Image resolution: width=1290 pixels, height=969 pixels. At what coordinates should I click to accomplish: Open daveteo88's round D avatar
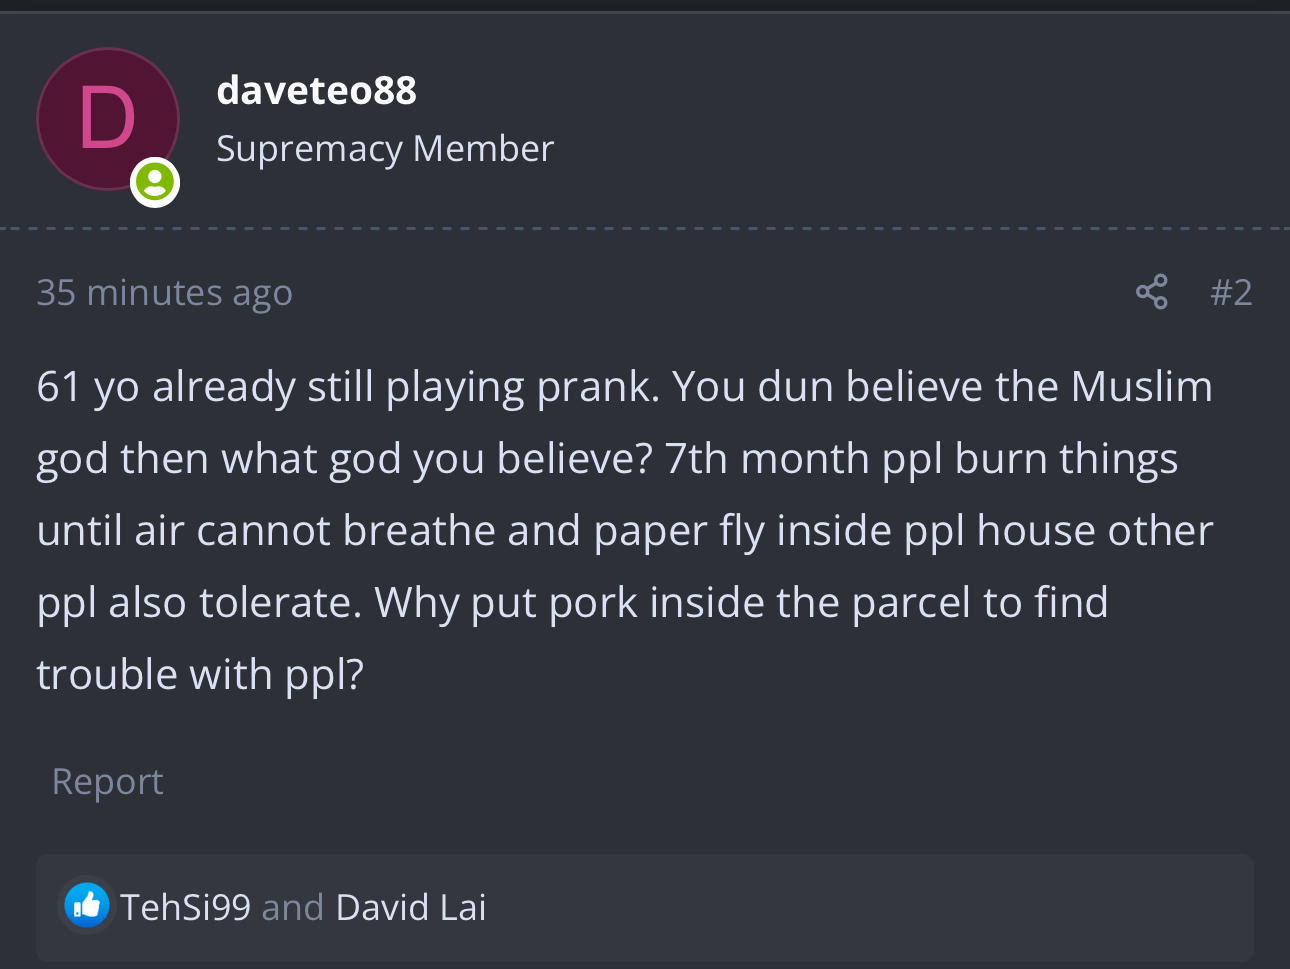click(108, 119)
